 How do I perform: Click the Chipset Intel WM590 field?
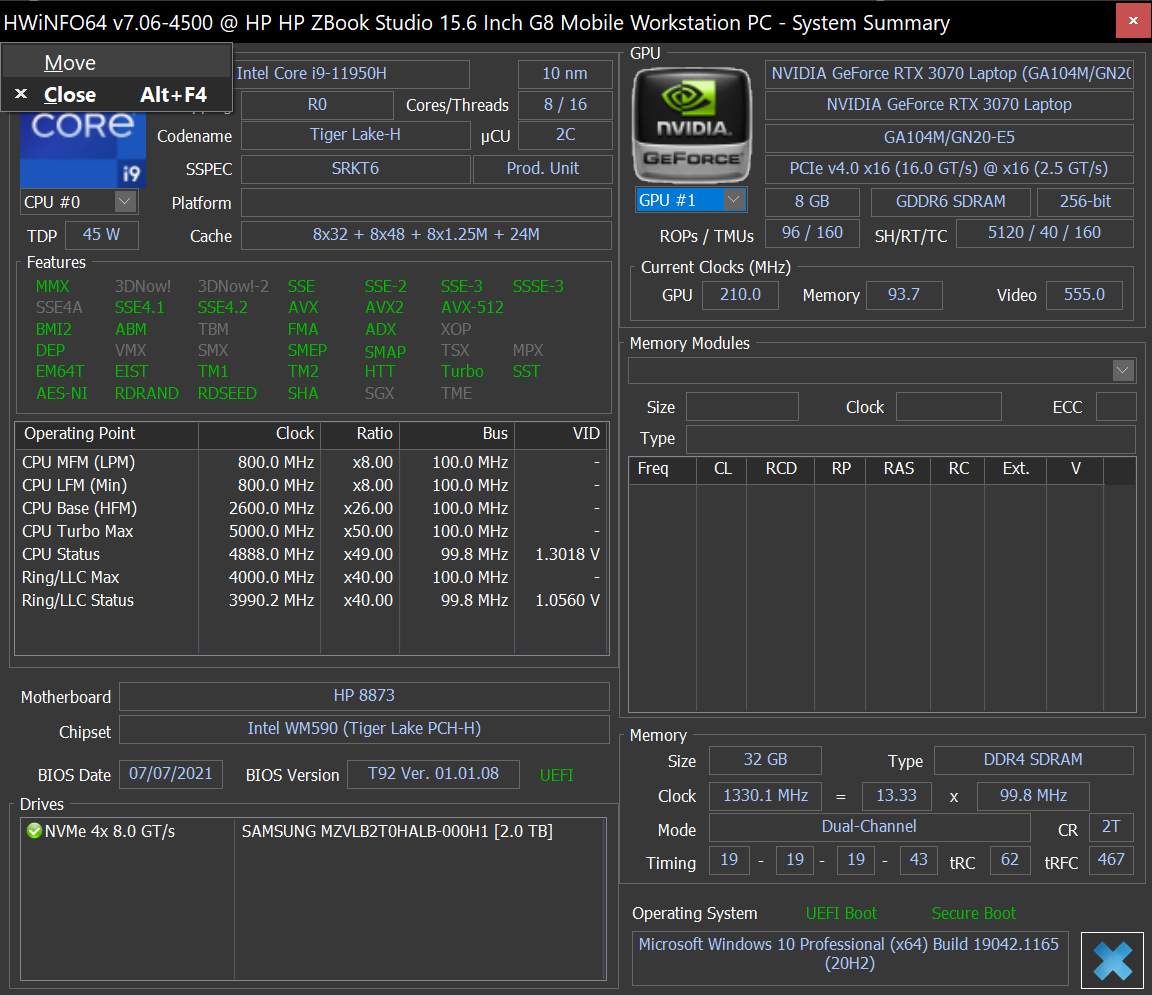click(x=364, y=729)
